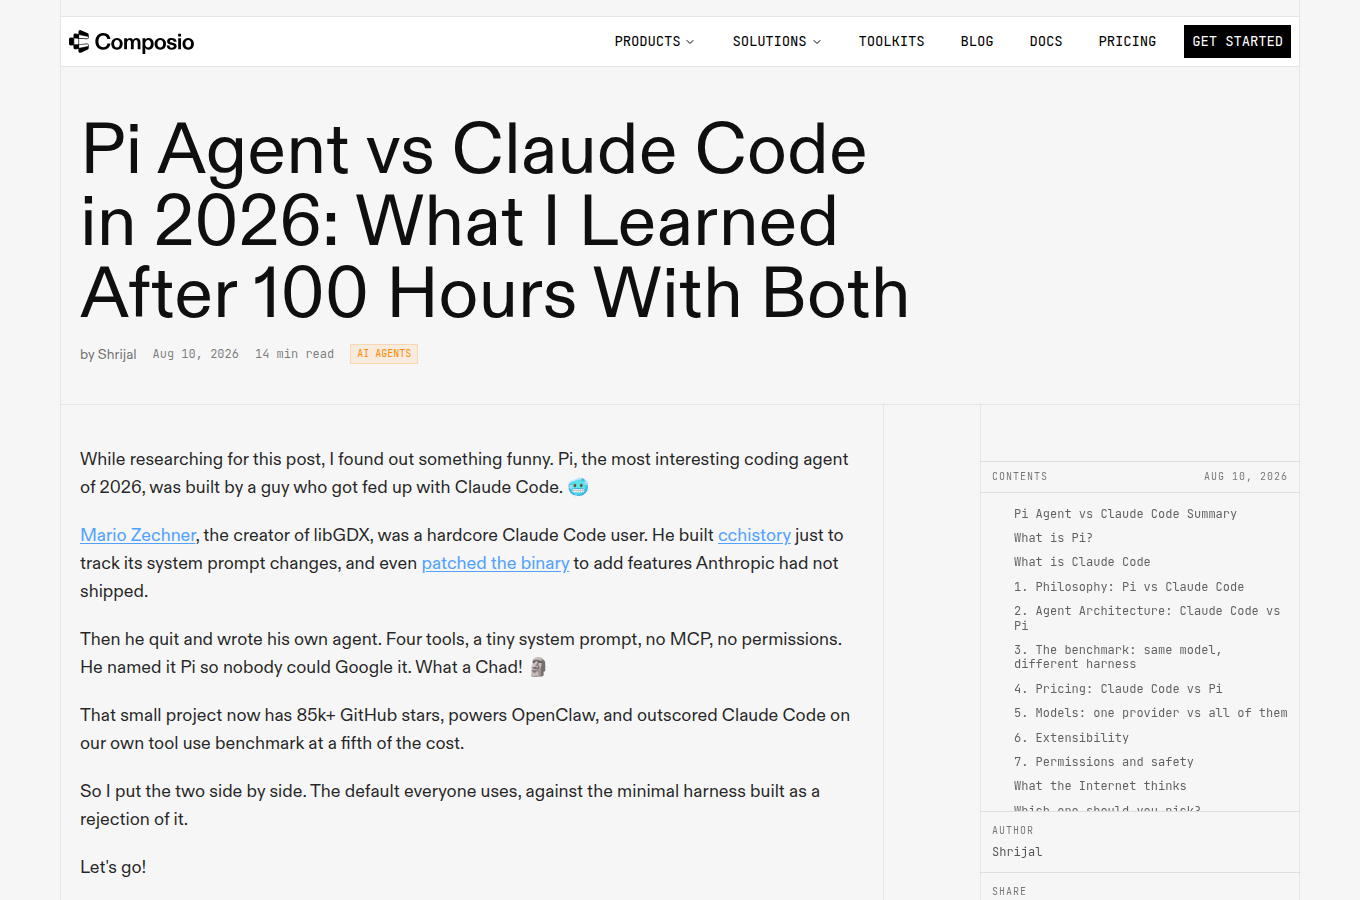1360x900 pixels.
Task: Go to Philosophy: Pi vs Claude Code
Action: [1129, 587]
